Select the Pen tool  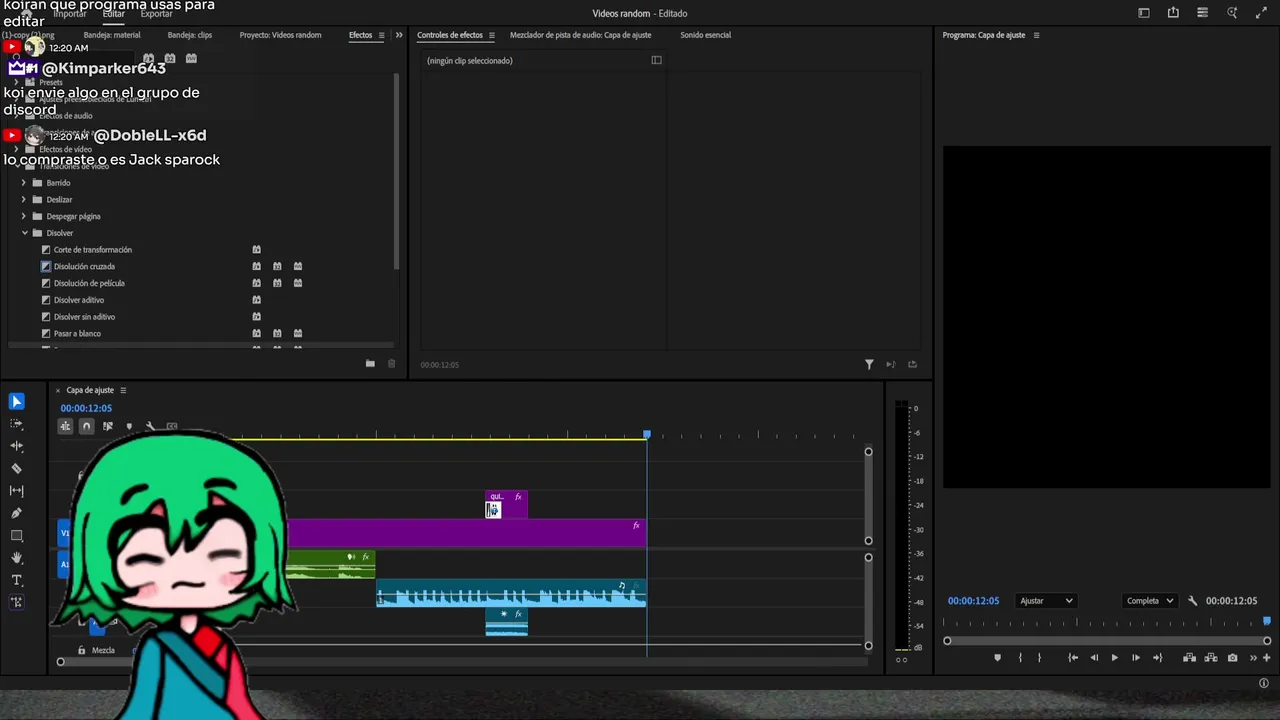(x=17, y=513)
